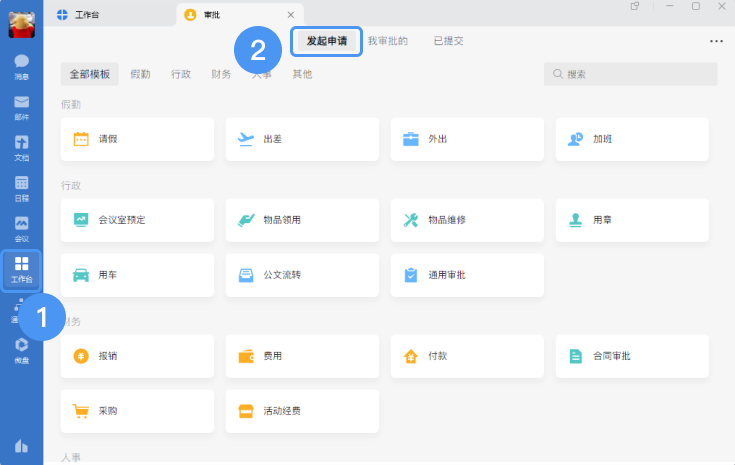Select the 发起申请 tab
The height and width of the screenshot is (465, 735).
326,41
